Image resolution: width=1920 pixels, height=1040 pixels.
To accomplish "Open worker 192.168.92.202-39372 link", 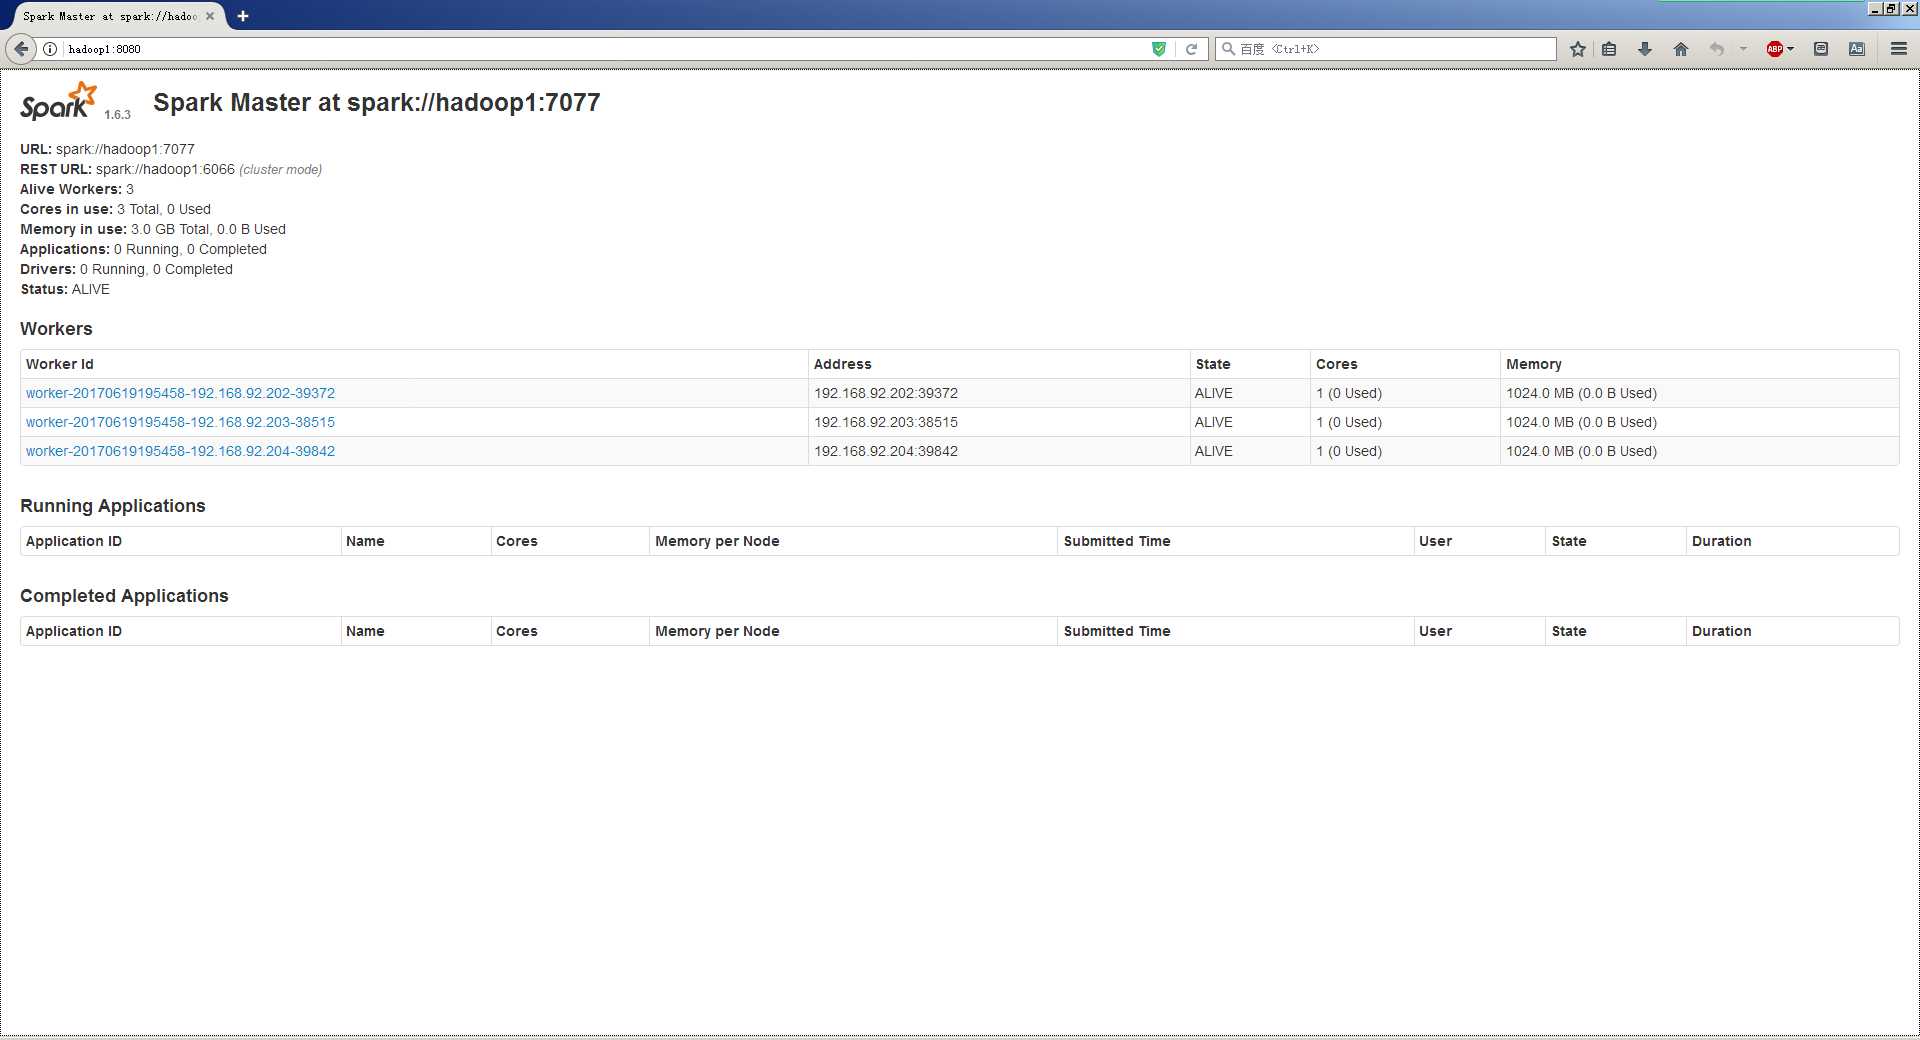I will pyautogui.click(x=180, y=393).
